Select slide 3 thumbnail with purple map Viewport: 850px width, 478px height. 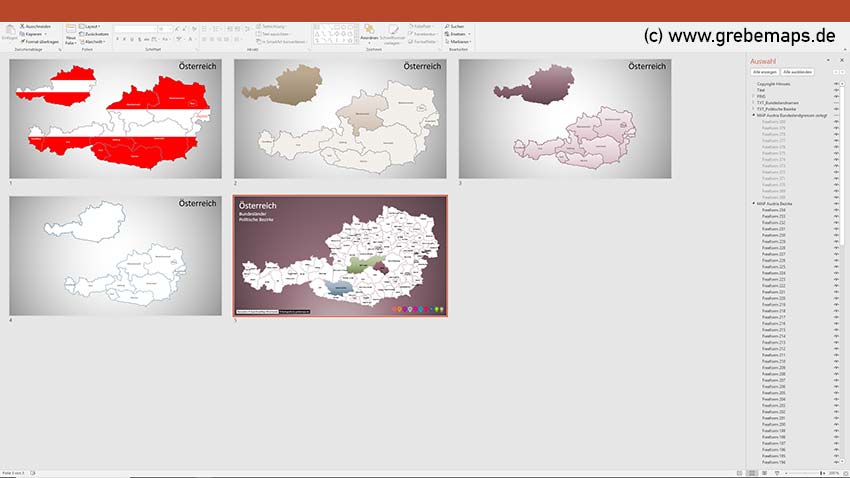tap(565, 118)
